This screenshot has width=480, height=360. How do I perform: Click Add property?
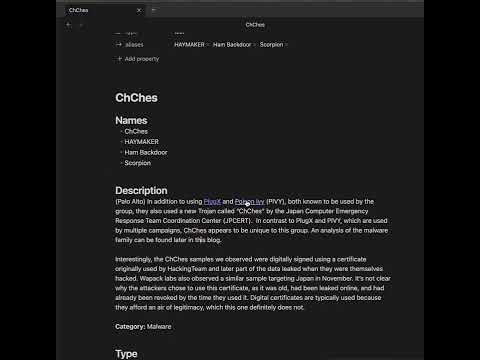point(138,59)
